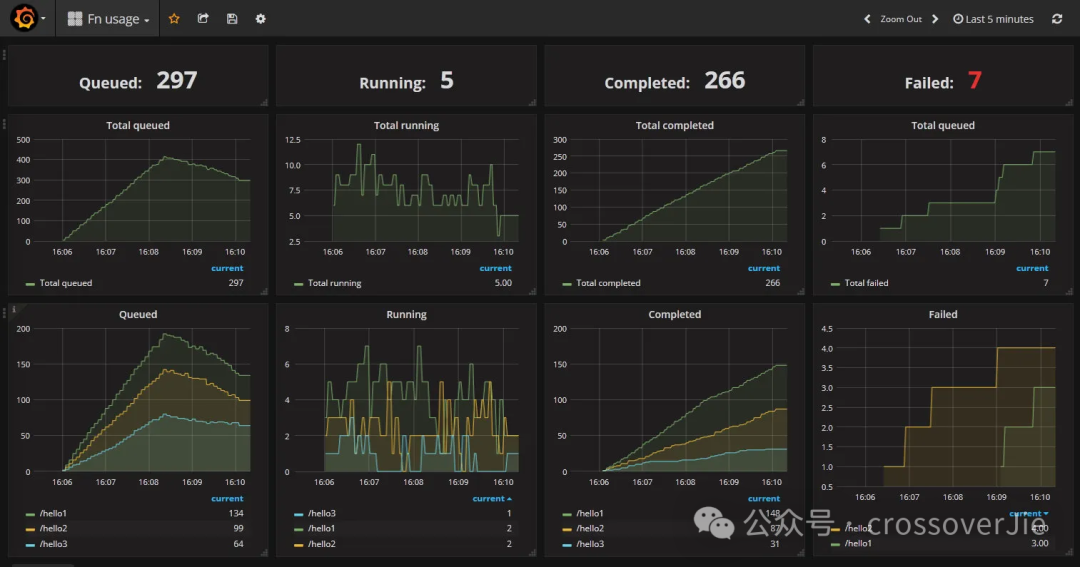1080x567 pixels.
Task: Click the share dashboard icon
Action: coord(203,19)
